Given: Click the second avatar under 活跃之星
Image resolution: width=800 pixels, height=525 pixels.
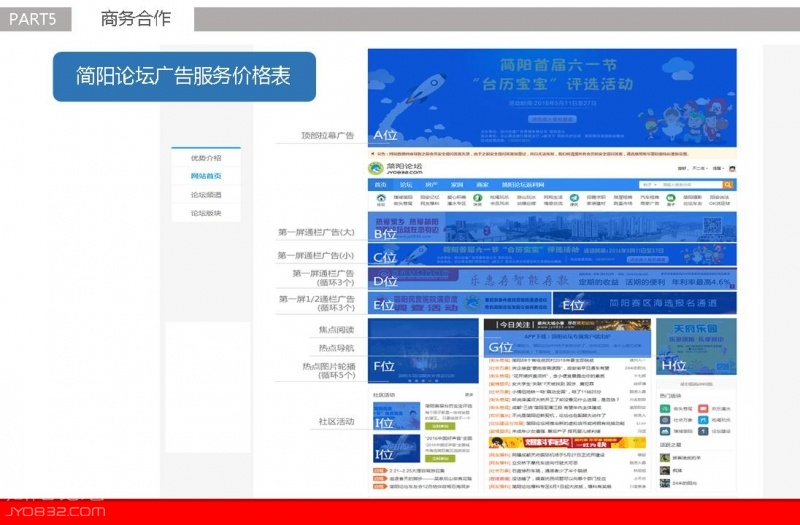Looking at the screenshot, I should [664, 470].
